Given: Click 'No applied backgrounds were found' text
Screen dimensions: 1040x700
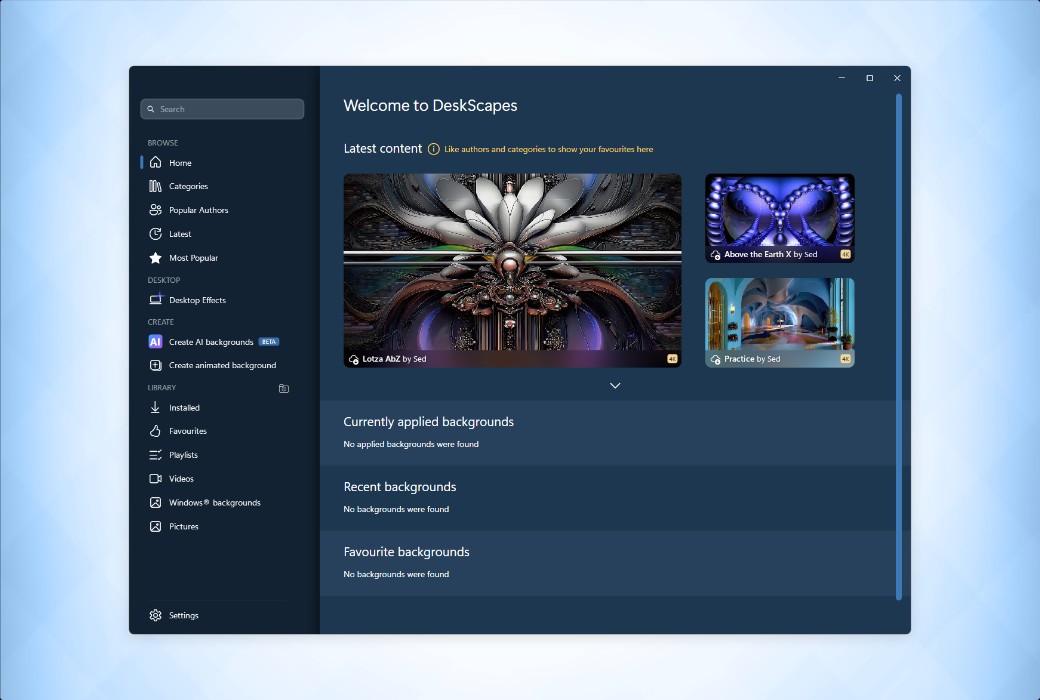Looking at the screenshot, I should [411, 445].
